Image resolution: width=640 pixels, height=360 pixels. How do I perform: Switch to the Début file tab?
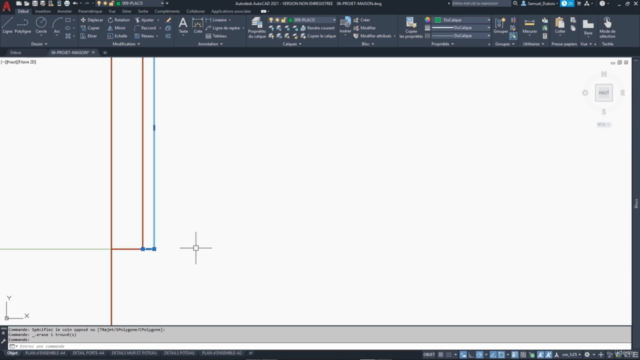pos(16,53)
